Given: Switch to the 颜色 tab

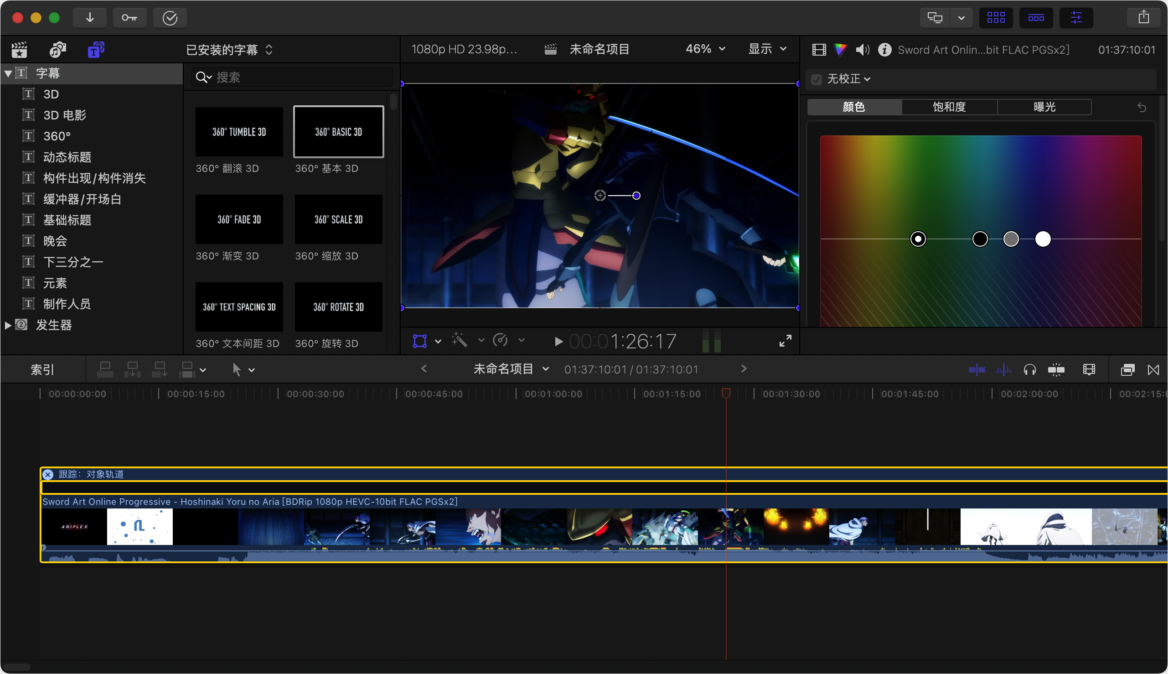Looking at the screenshot, I should pyautogui.click(x=854, y=107).
